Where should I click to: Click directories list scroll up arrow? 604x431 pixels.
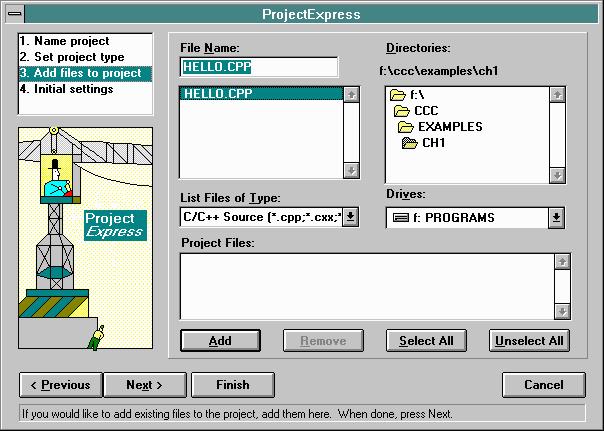point(557,94)
